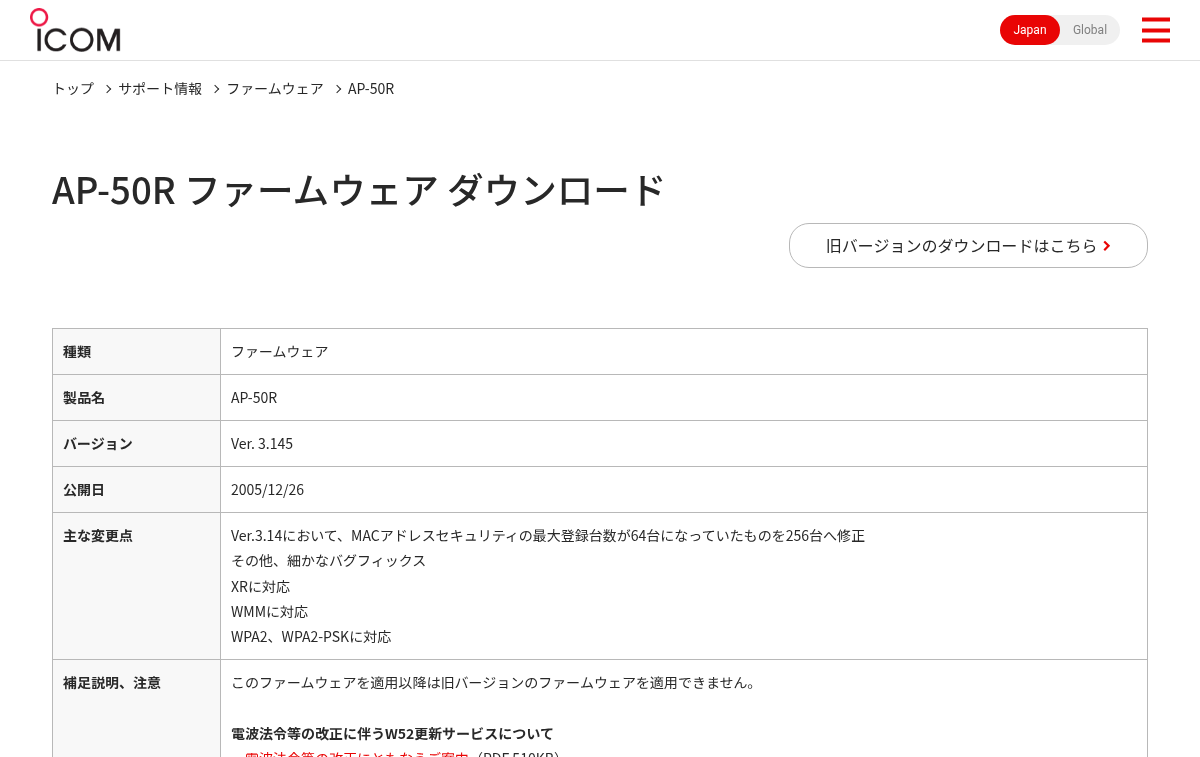1200x757 pixels.
Task: Open 旧バージョンのダウンロードはこちら button
Action: (968, 245)
